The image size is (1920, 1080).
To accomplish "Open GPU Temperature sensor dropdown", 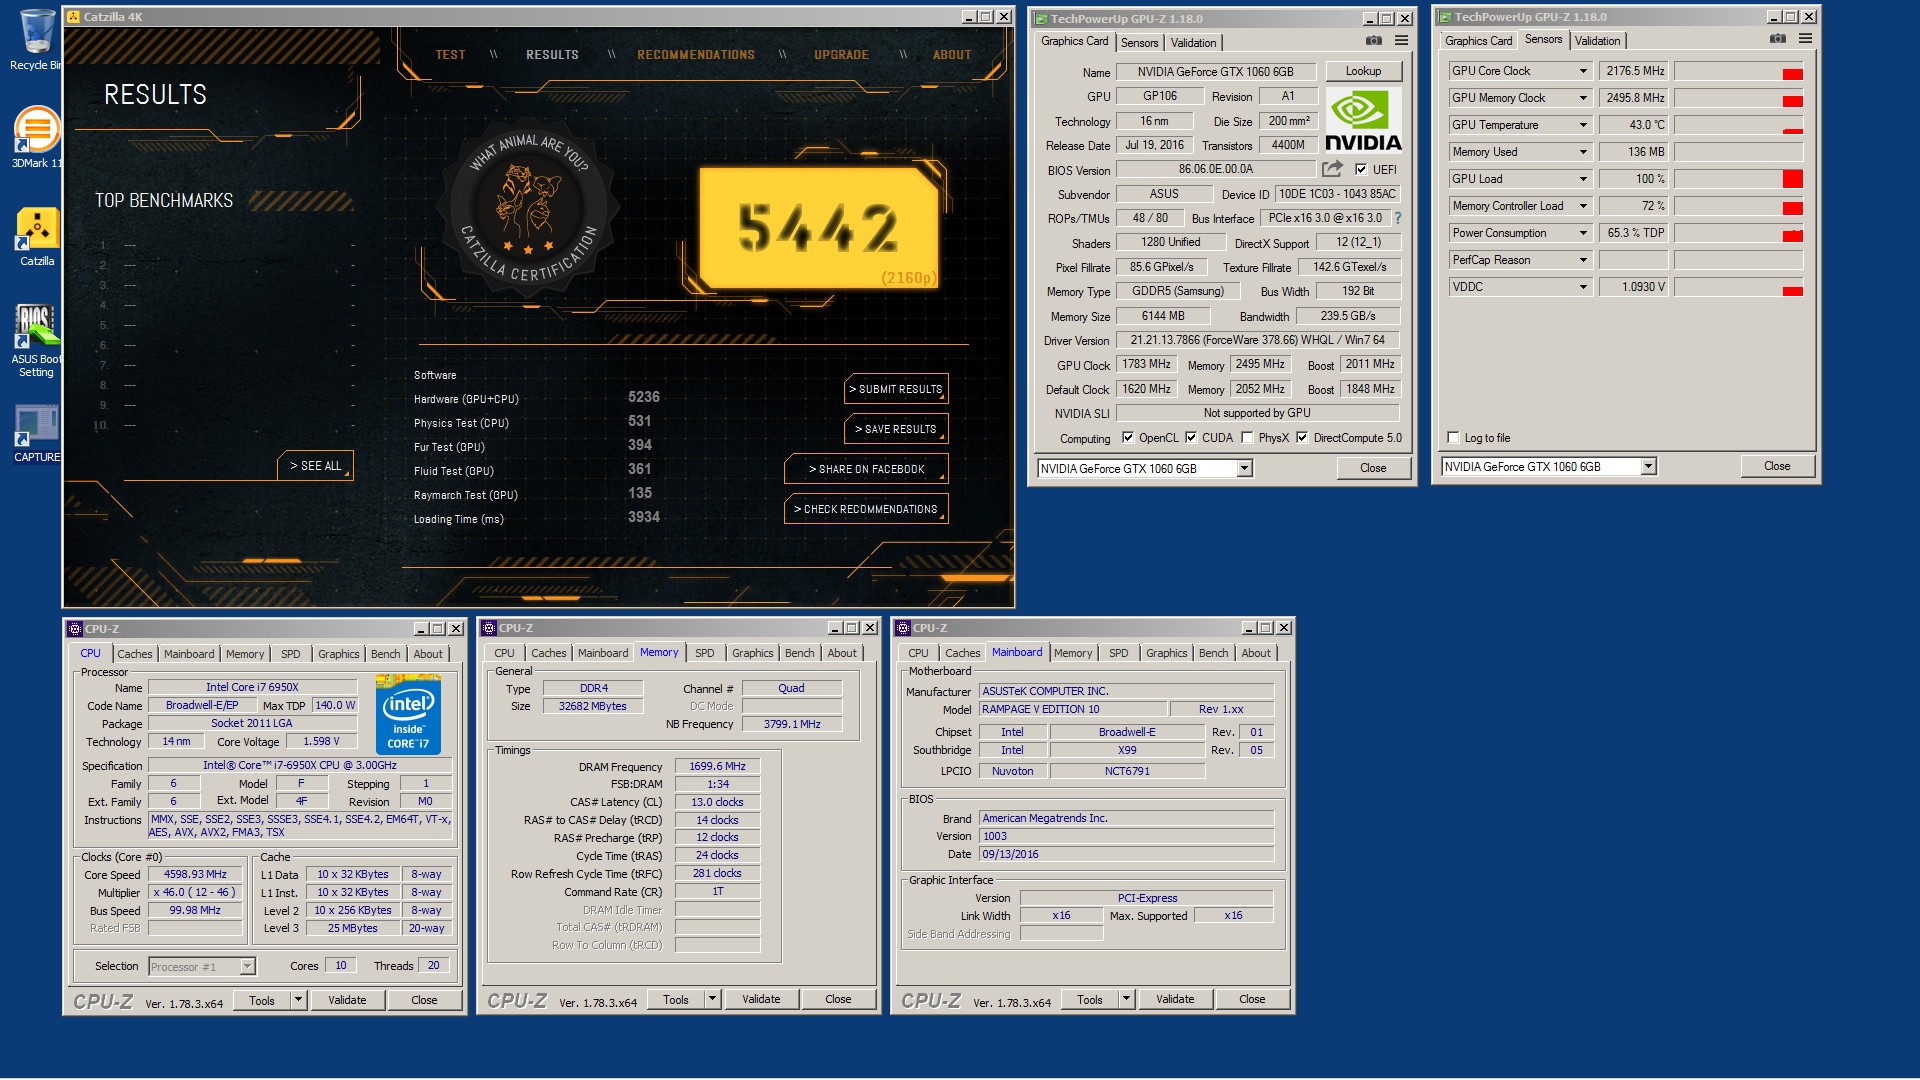I will click(1583, 125).
